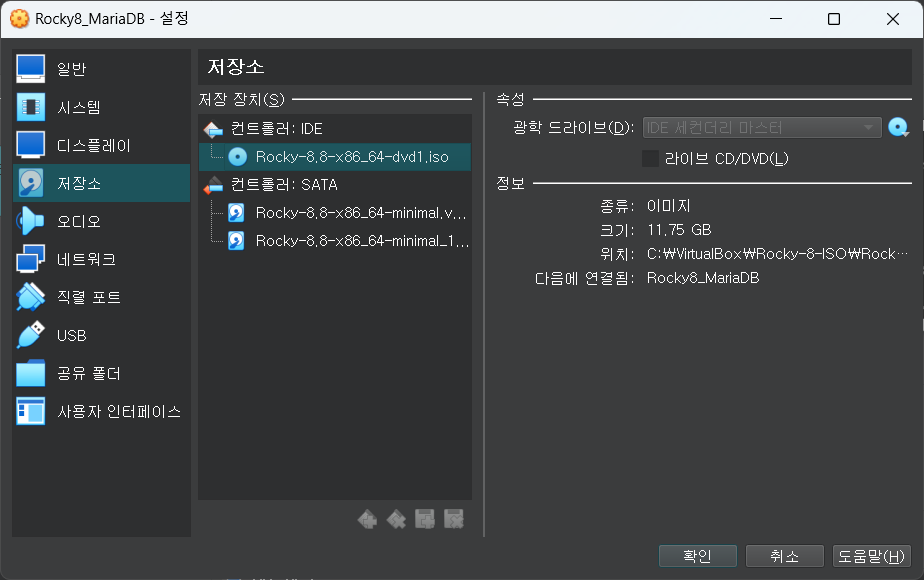Click the C:₩VirtualBox₩Rocky-8-ISO location path
Viewport: 924px width, 580px height.
pos(777,254)
